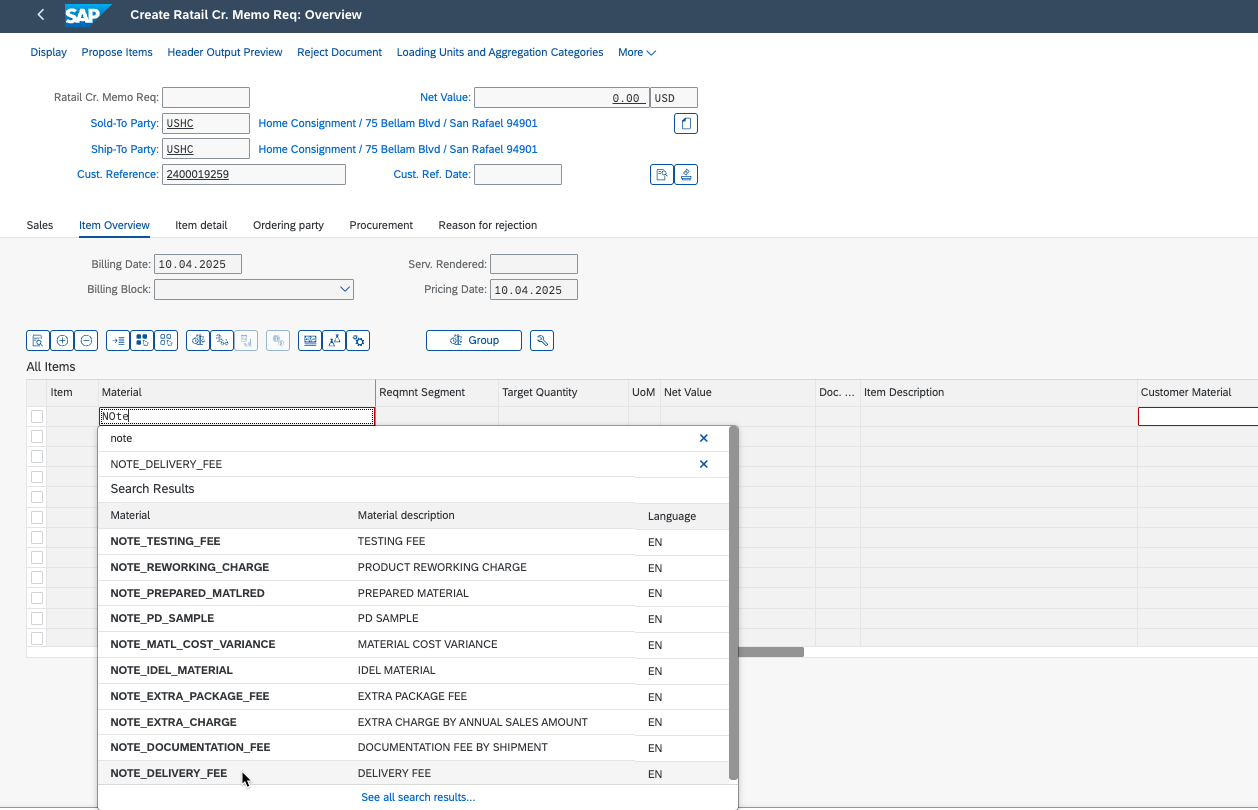Click See all search results link
The image size is (1258, 810).
pyautogui.click(x=418, y=797)
